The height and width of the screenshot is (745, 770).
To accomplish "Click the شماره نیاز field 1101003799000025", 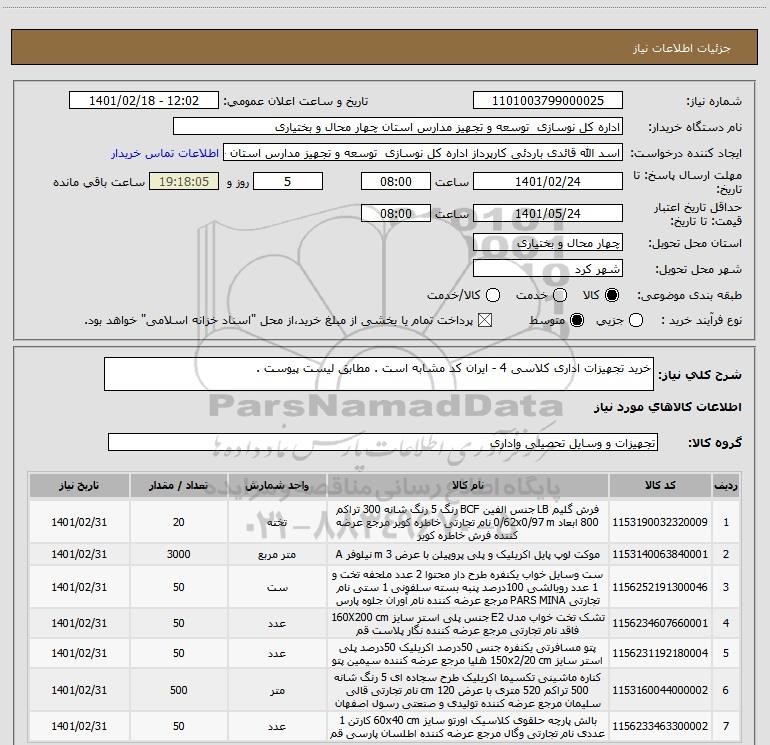I will 548,101.
